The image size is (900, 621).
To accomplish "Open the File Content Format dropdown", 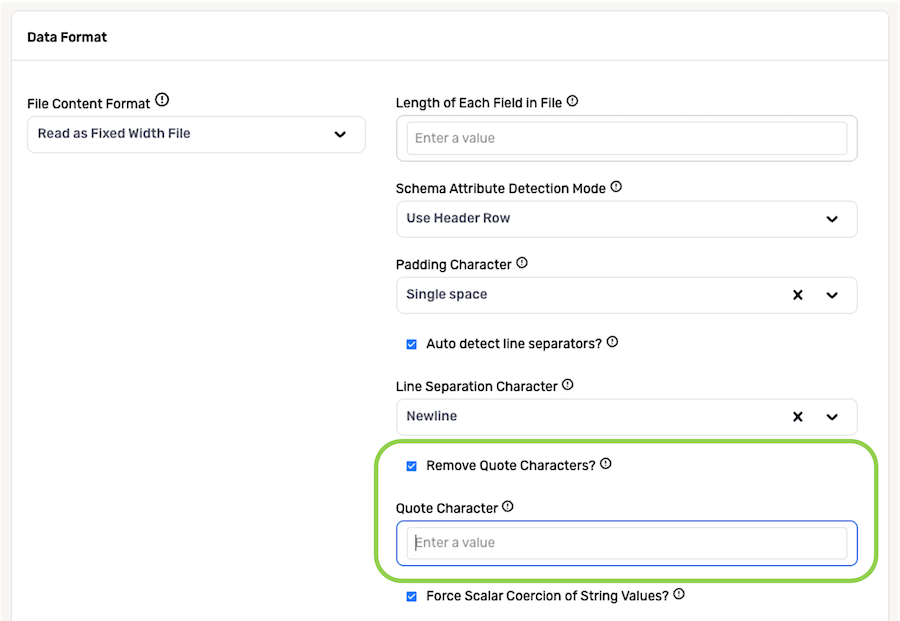I will 196,134.
